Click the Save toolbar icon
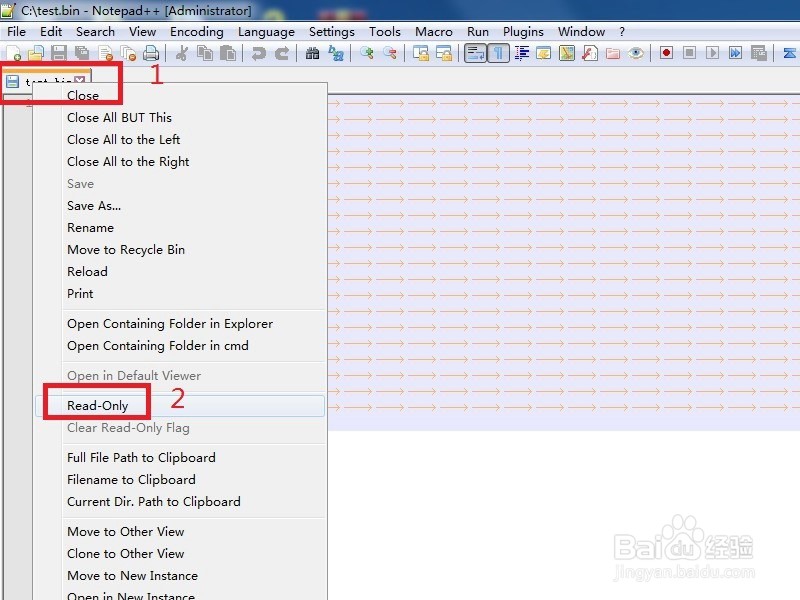800x600 pixels. pyautogui.click(x=59, y=53)
